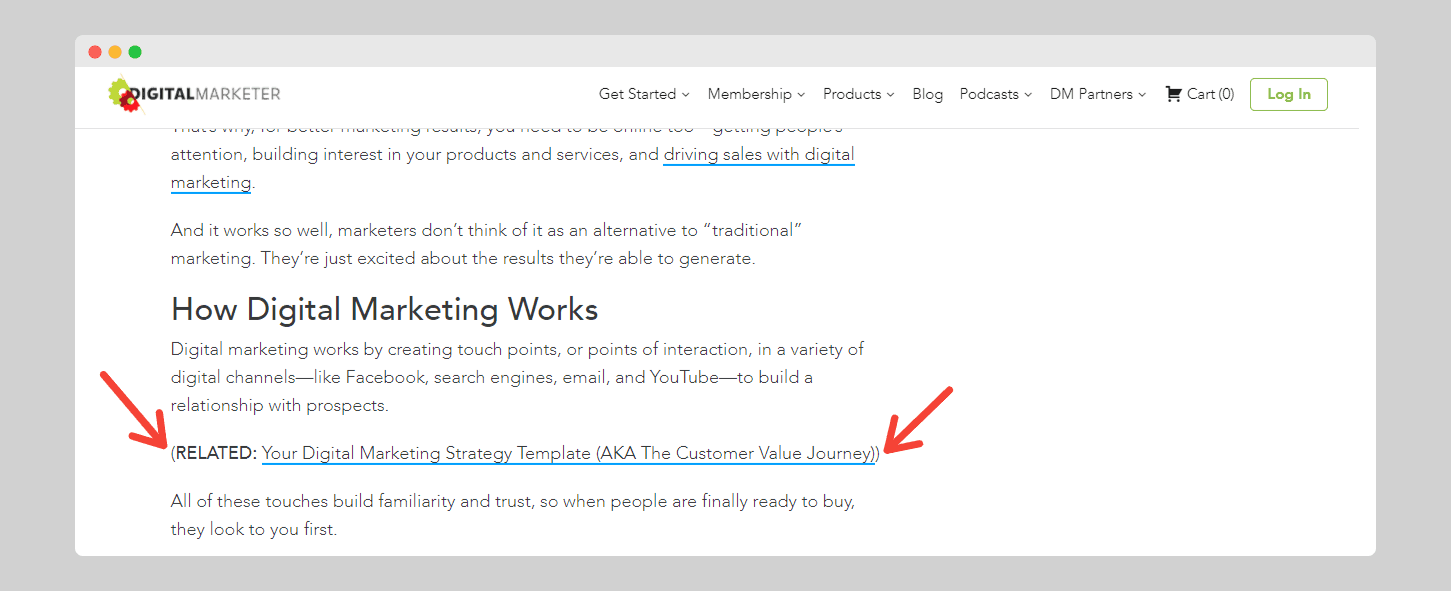The height and width of the screenshot is (591, 1451).
Task: Click the "How Digital Marketing Works" heading
Action: pos(384,309)
